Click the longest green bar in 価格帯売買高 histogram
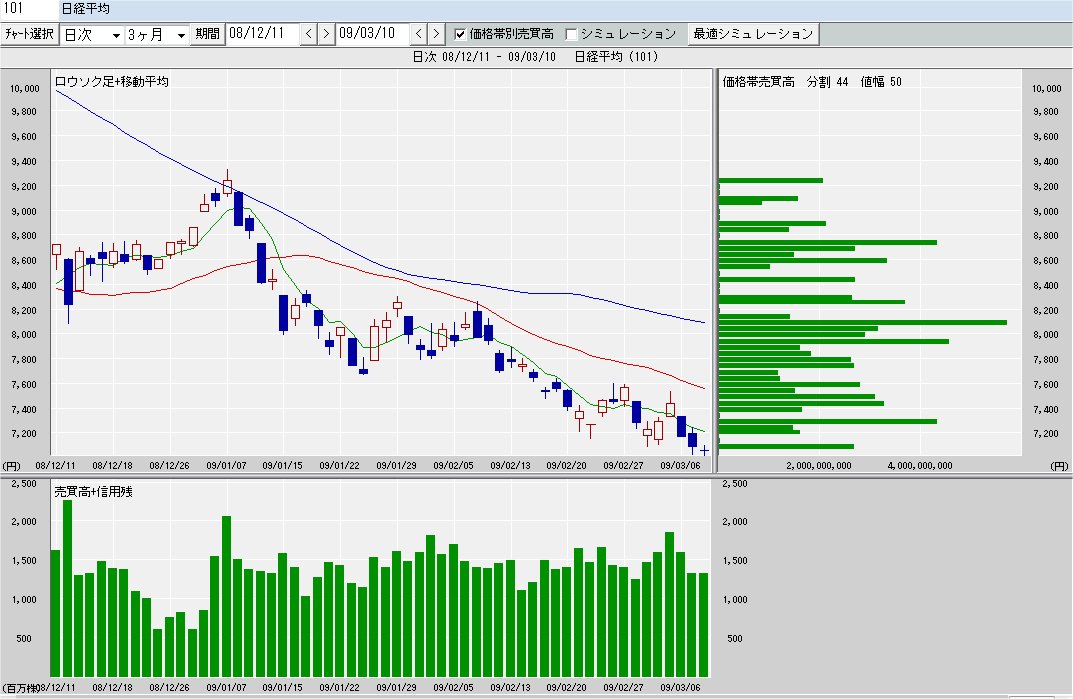 [x=862, y=322]
